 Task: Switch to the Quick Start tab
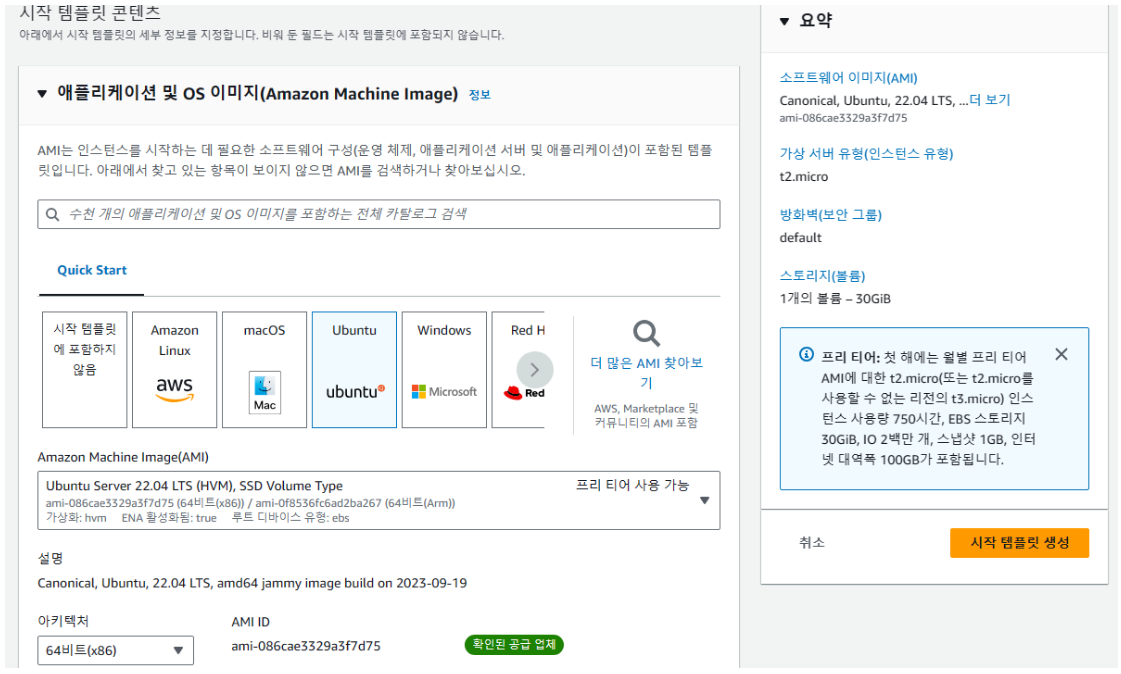click(x=92, y=270)
